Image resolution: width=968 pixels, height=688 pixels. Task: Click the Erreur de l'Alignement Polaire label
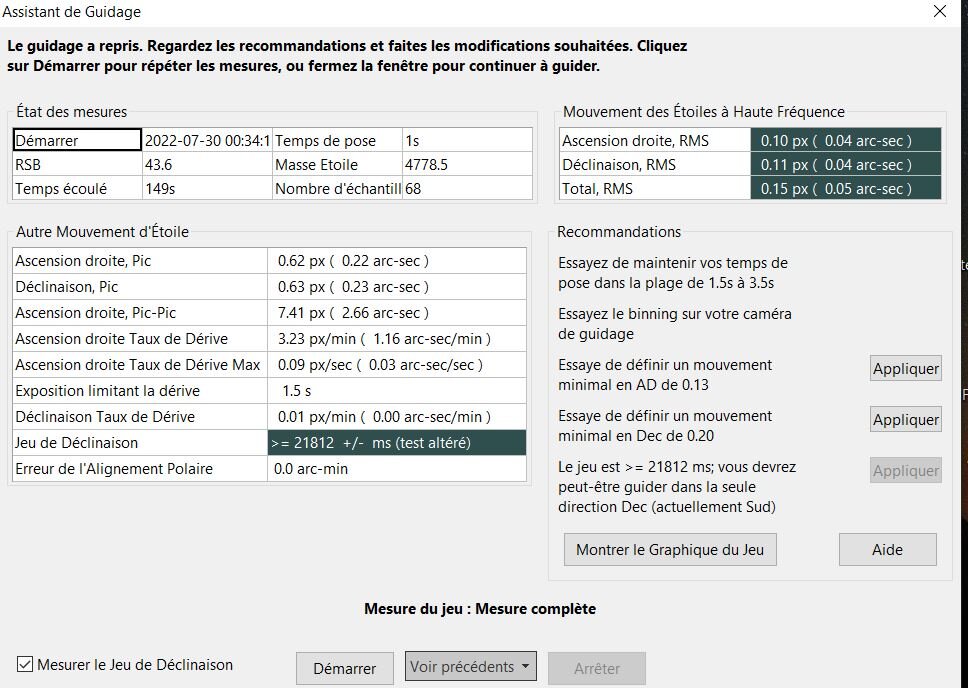[140, 469]
